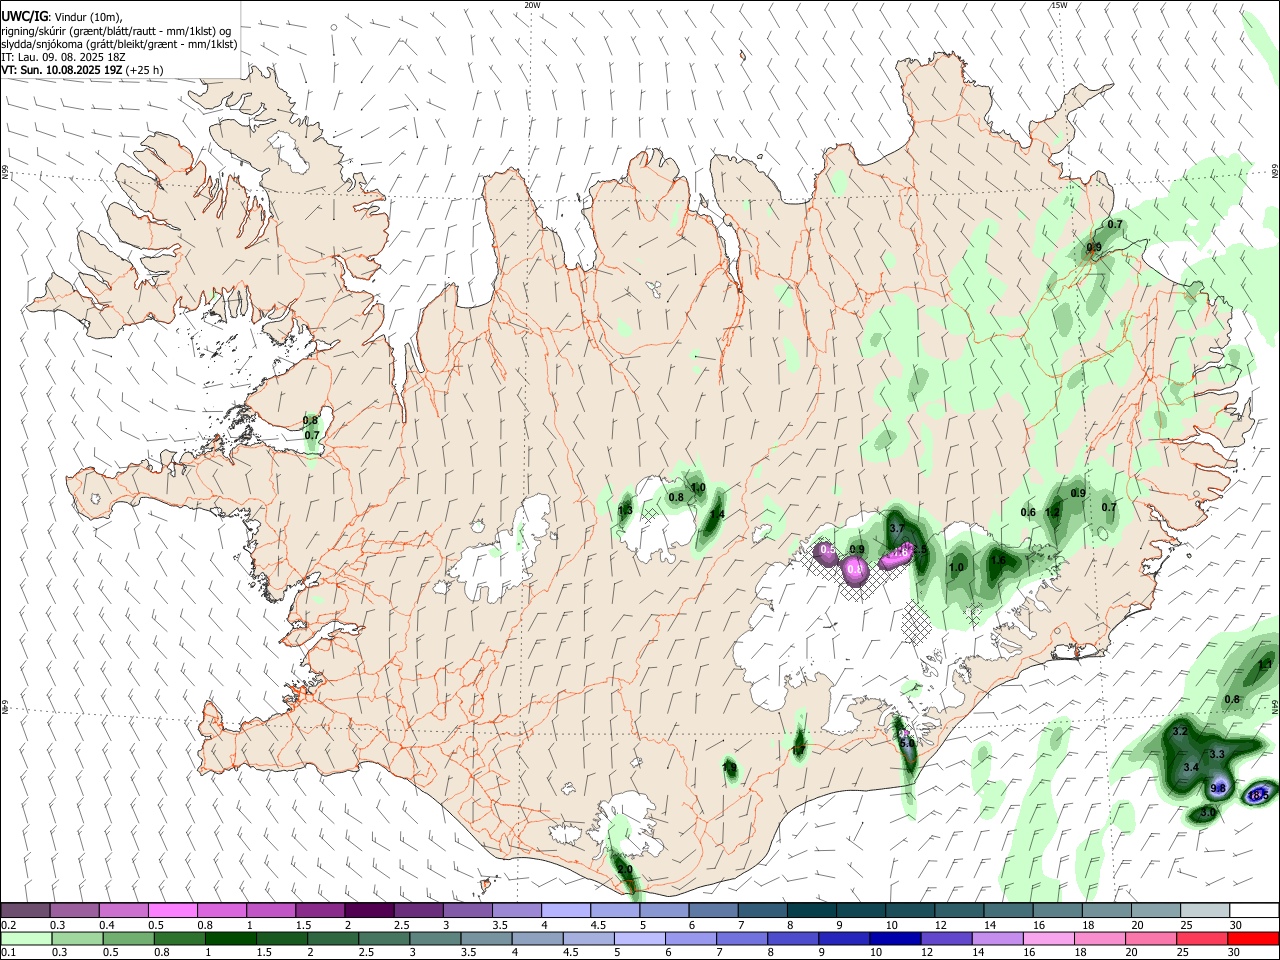
Task: Select the 'rigning/skúrir' description line
Action: 116,31
